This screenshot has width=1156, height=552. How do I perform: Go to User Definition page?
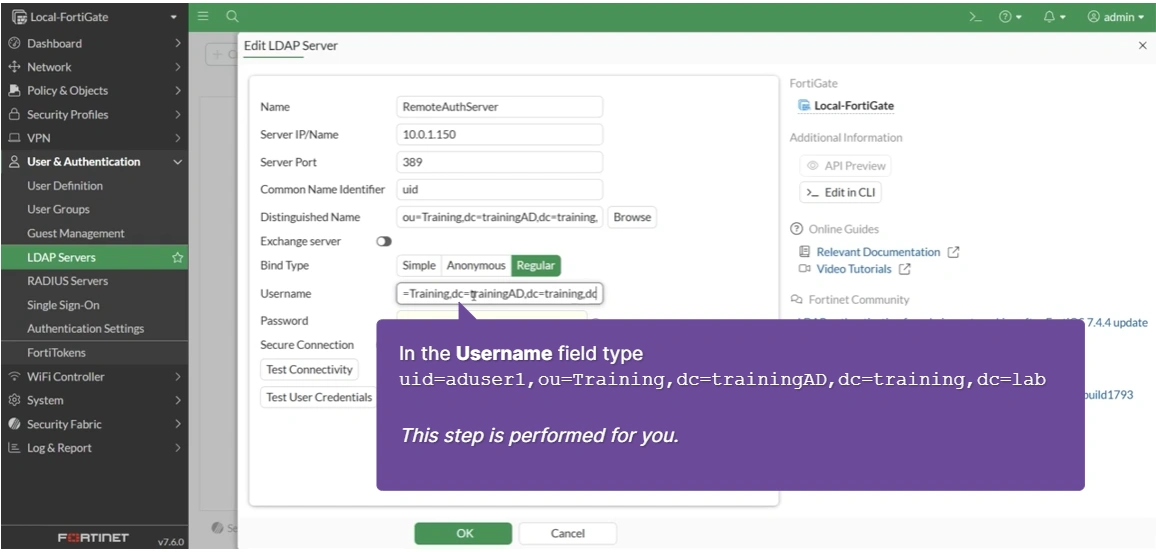(x=65, y=186)
